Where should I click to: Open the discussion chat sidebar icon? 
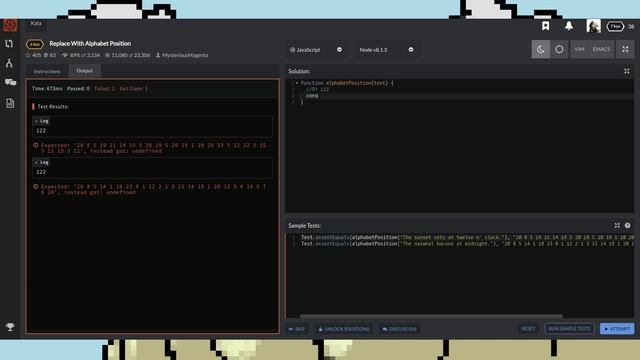10,82
